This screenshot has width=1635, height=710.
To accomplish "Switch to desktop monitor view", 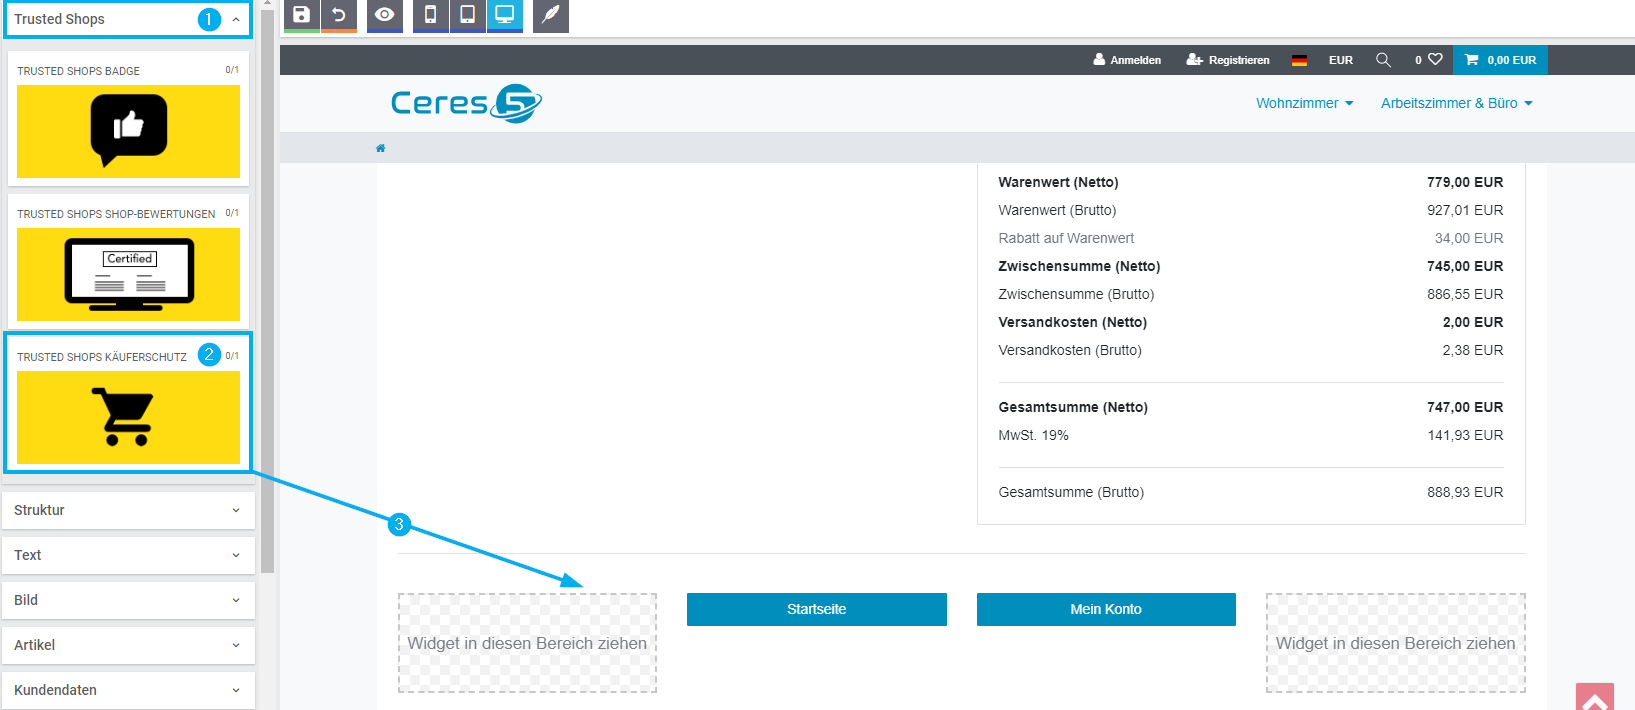I will point(505,15).
